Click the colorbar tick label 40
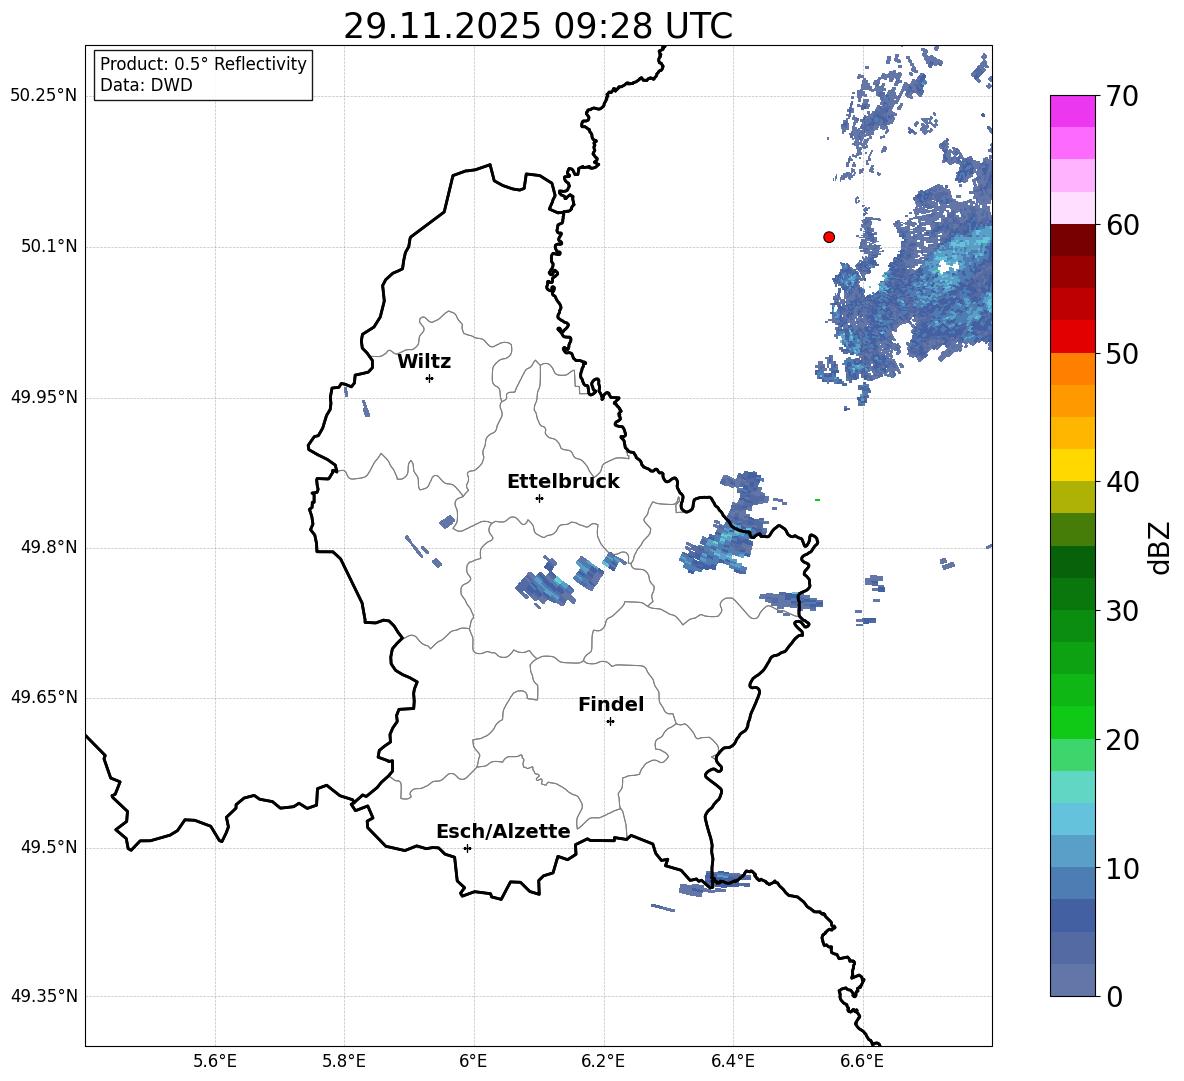The width and height of the screenshot is (1184, 1081). pos(1122,482)
